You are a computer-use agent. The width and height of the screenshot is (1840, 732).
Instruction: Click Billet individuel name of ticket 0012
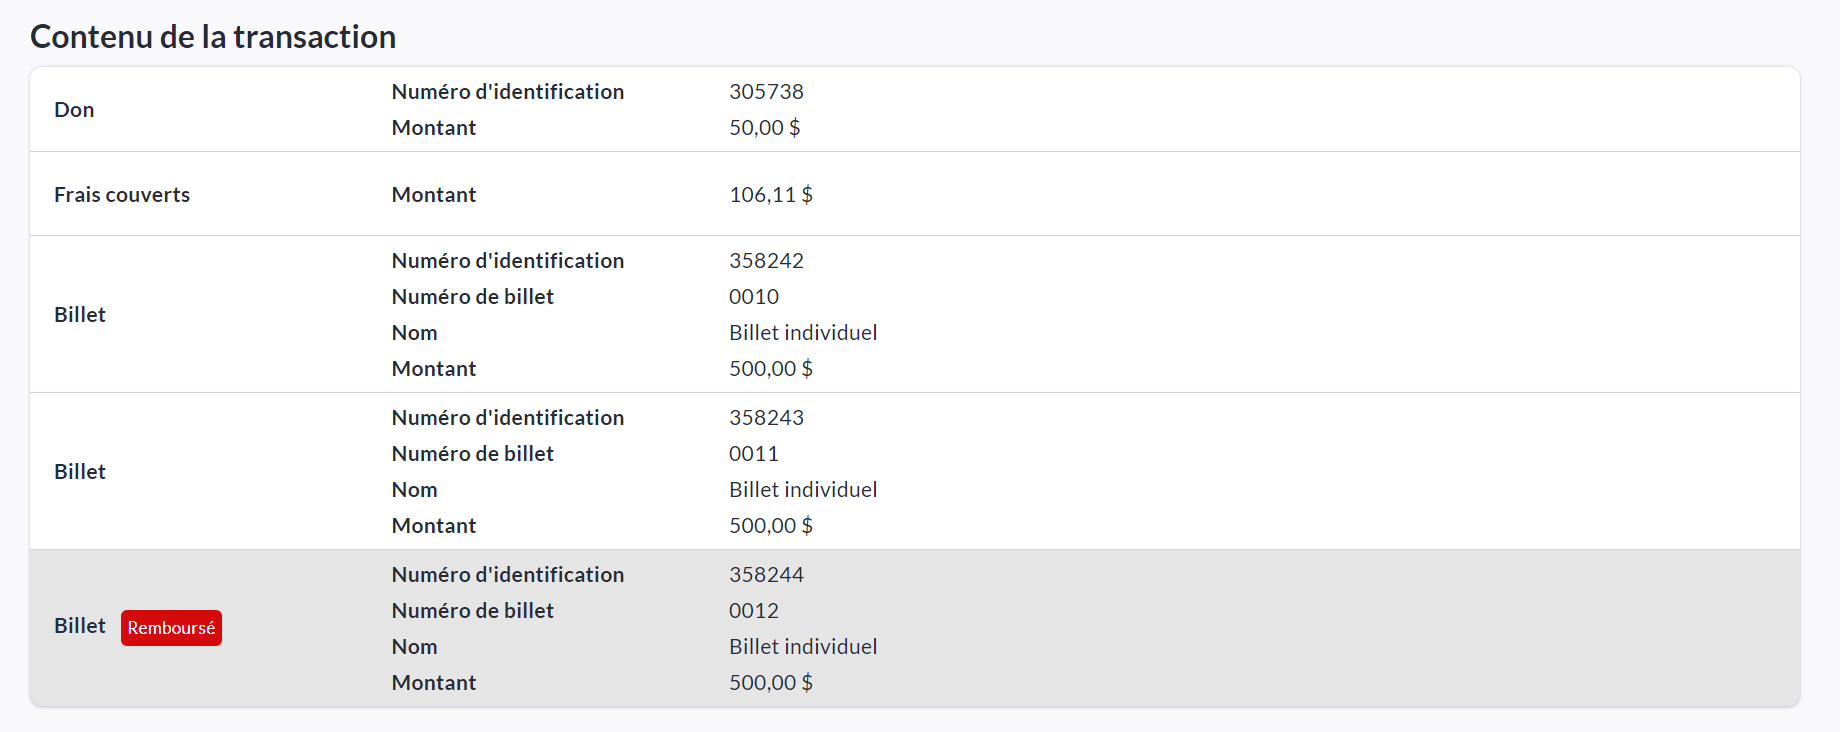803,647
